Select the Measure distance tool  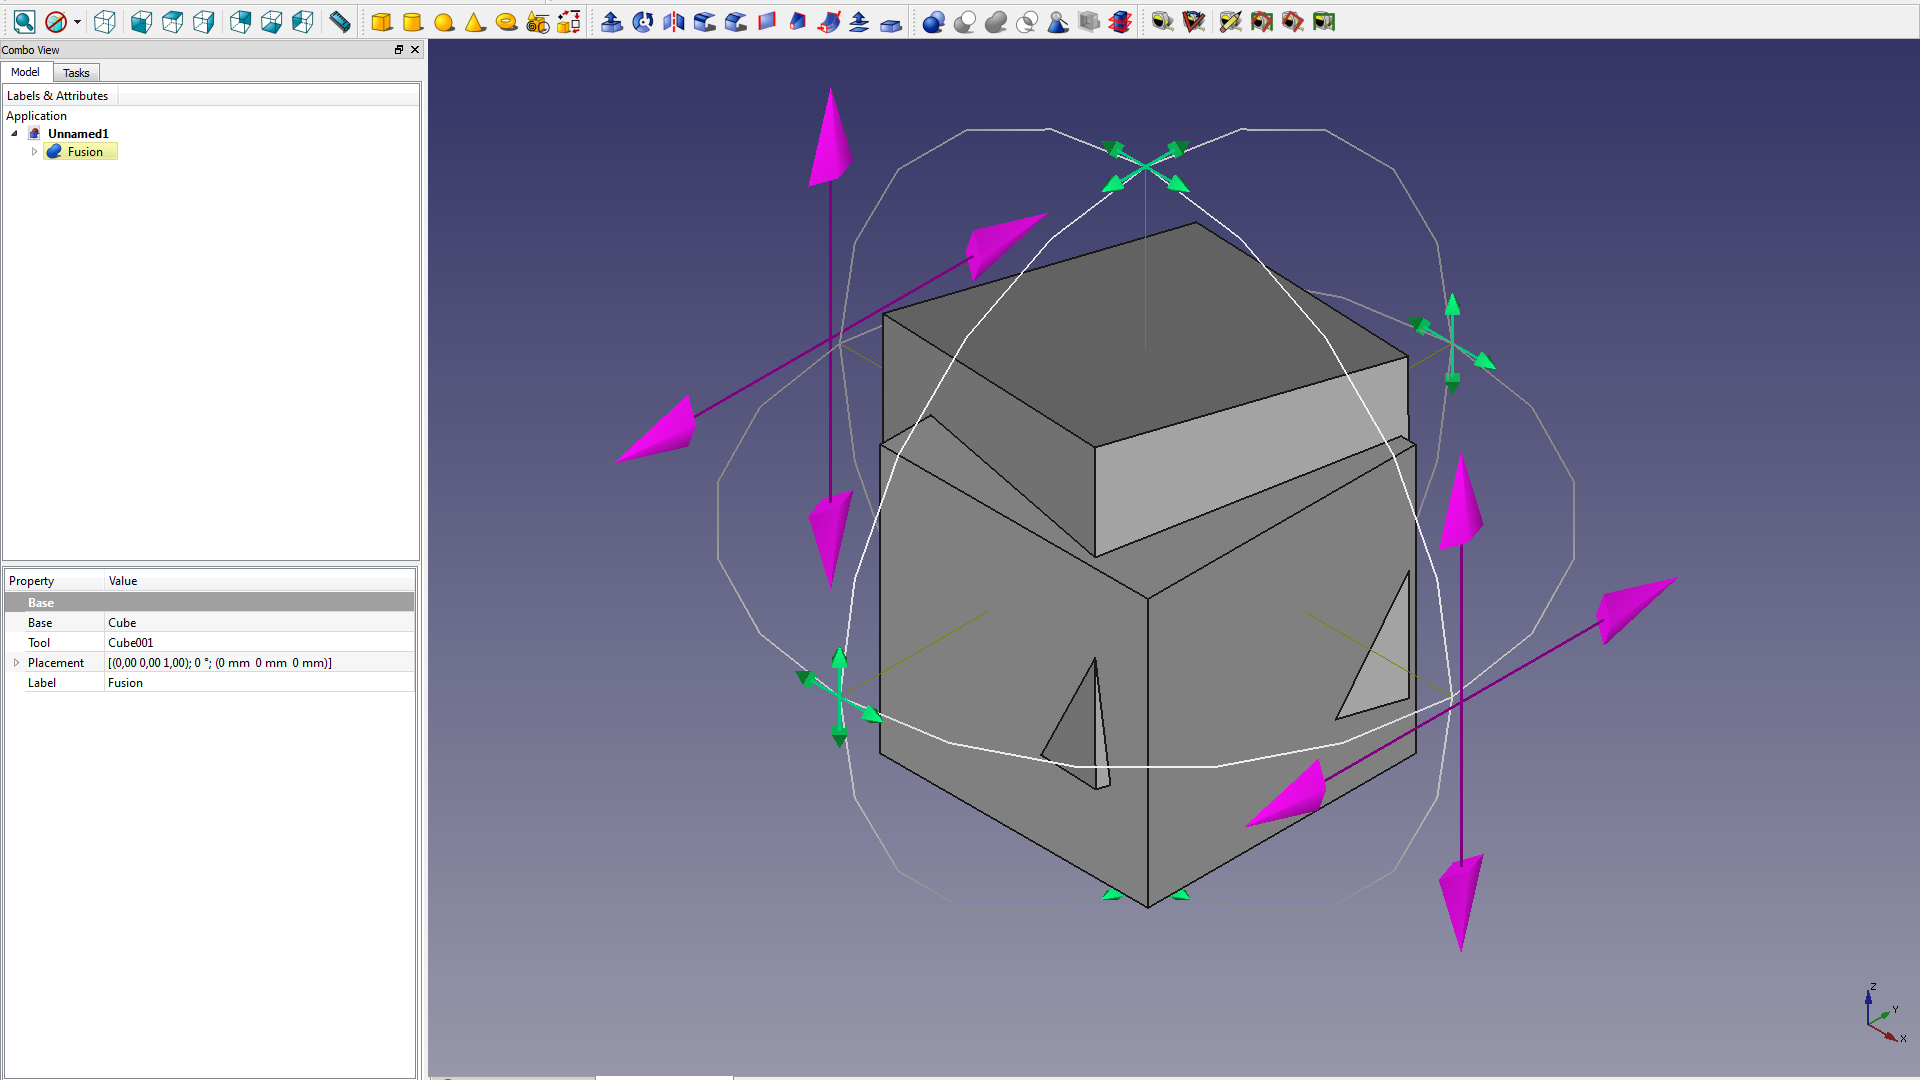[339, 21]
